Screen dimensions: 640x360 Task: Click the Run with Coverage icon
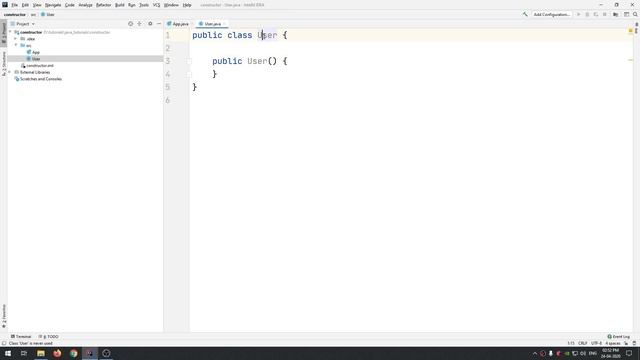(x=596, y=14)
